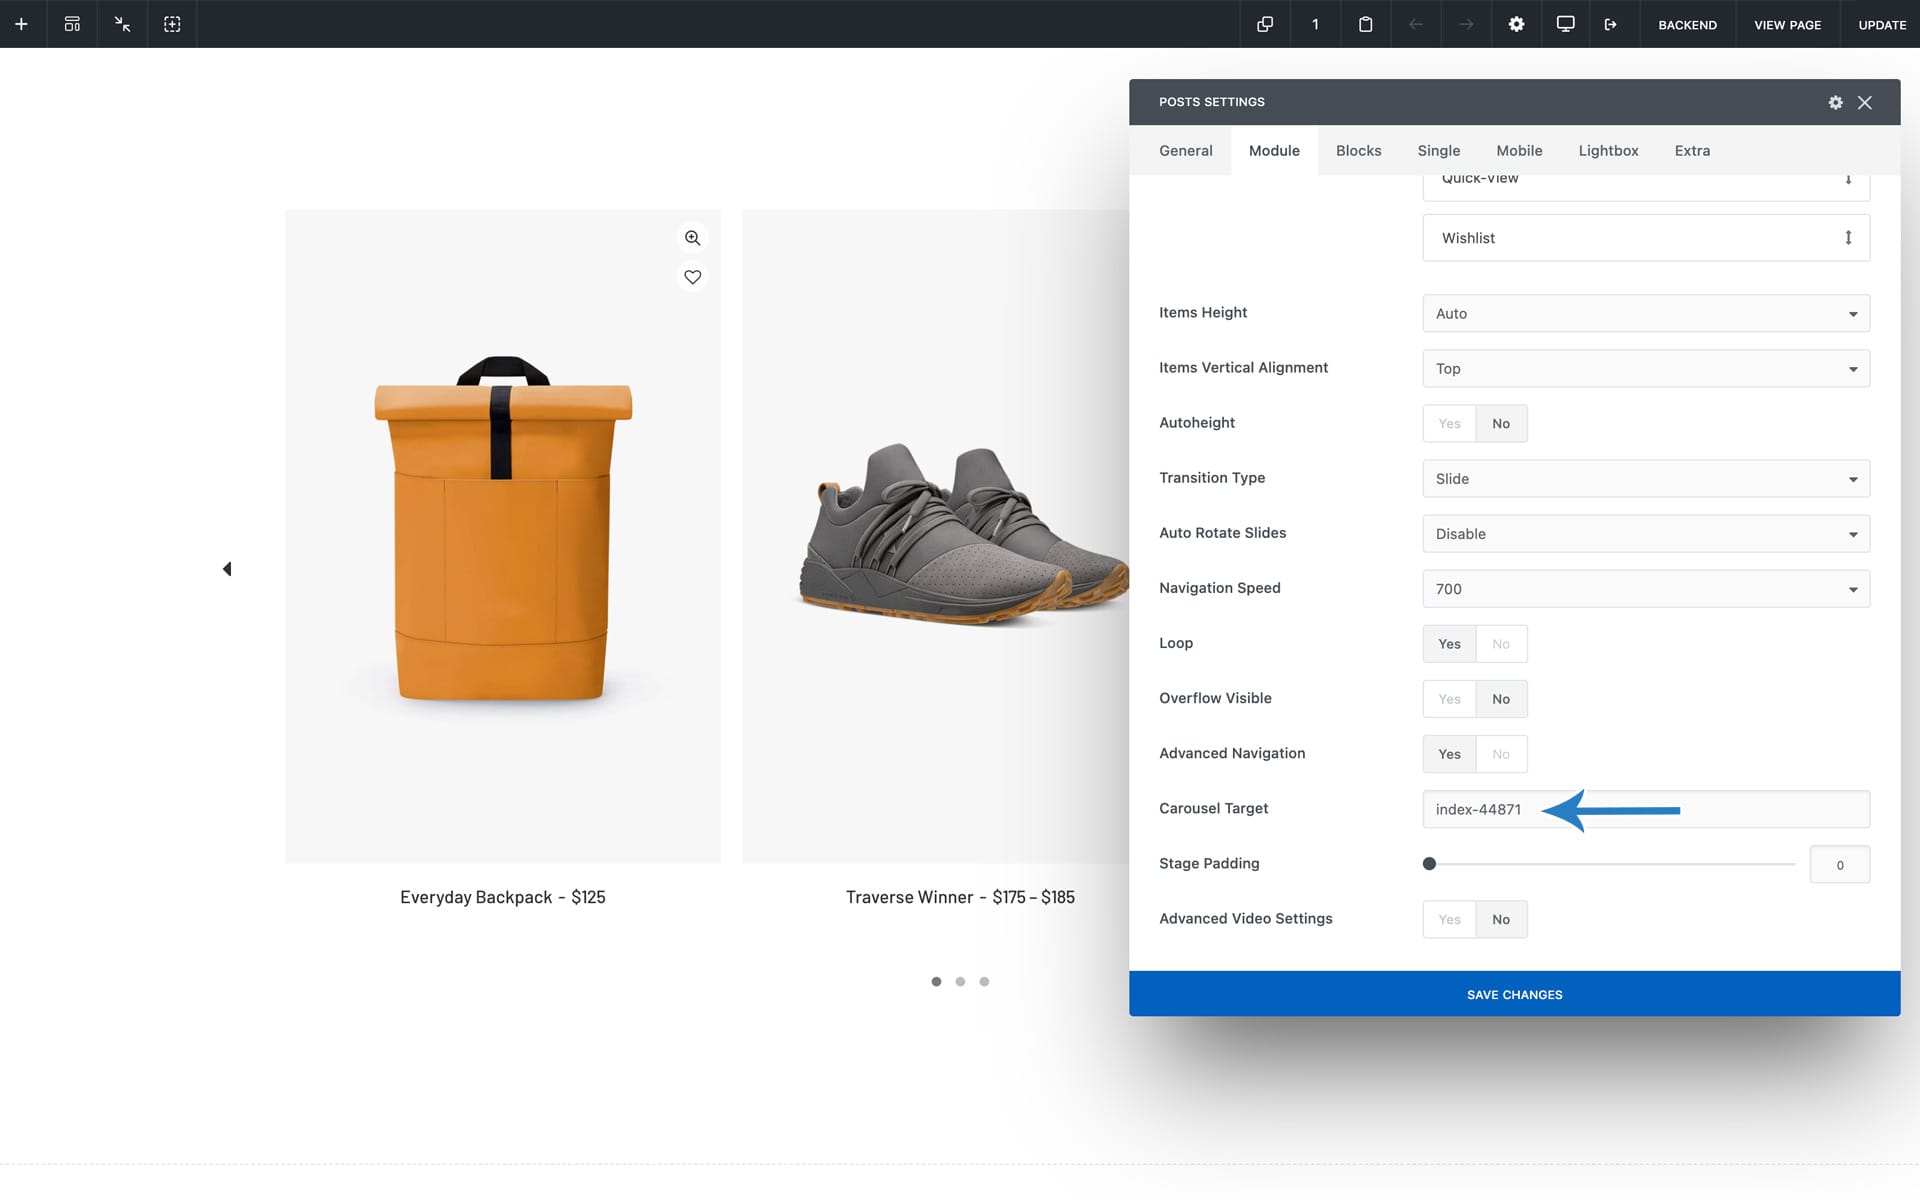Open the templates library icon
This screenshot has width=1920, height=1200.
[x=72, y=24]
